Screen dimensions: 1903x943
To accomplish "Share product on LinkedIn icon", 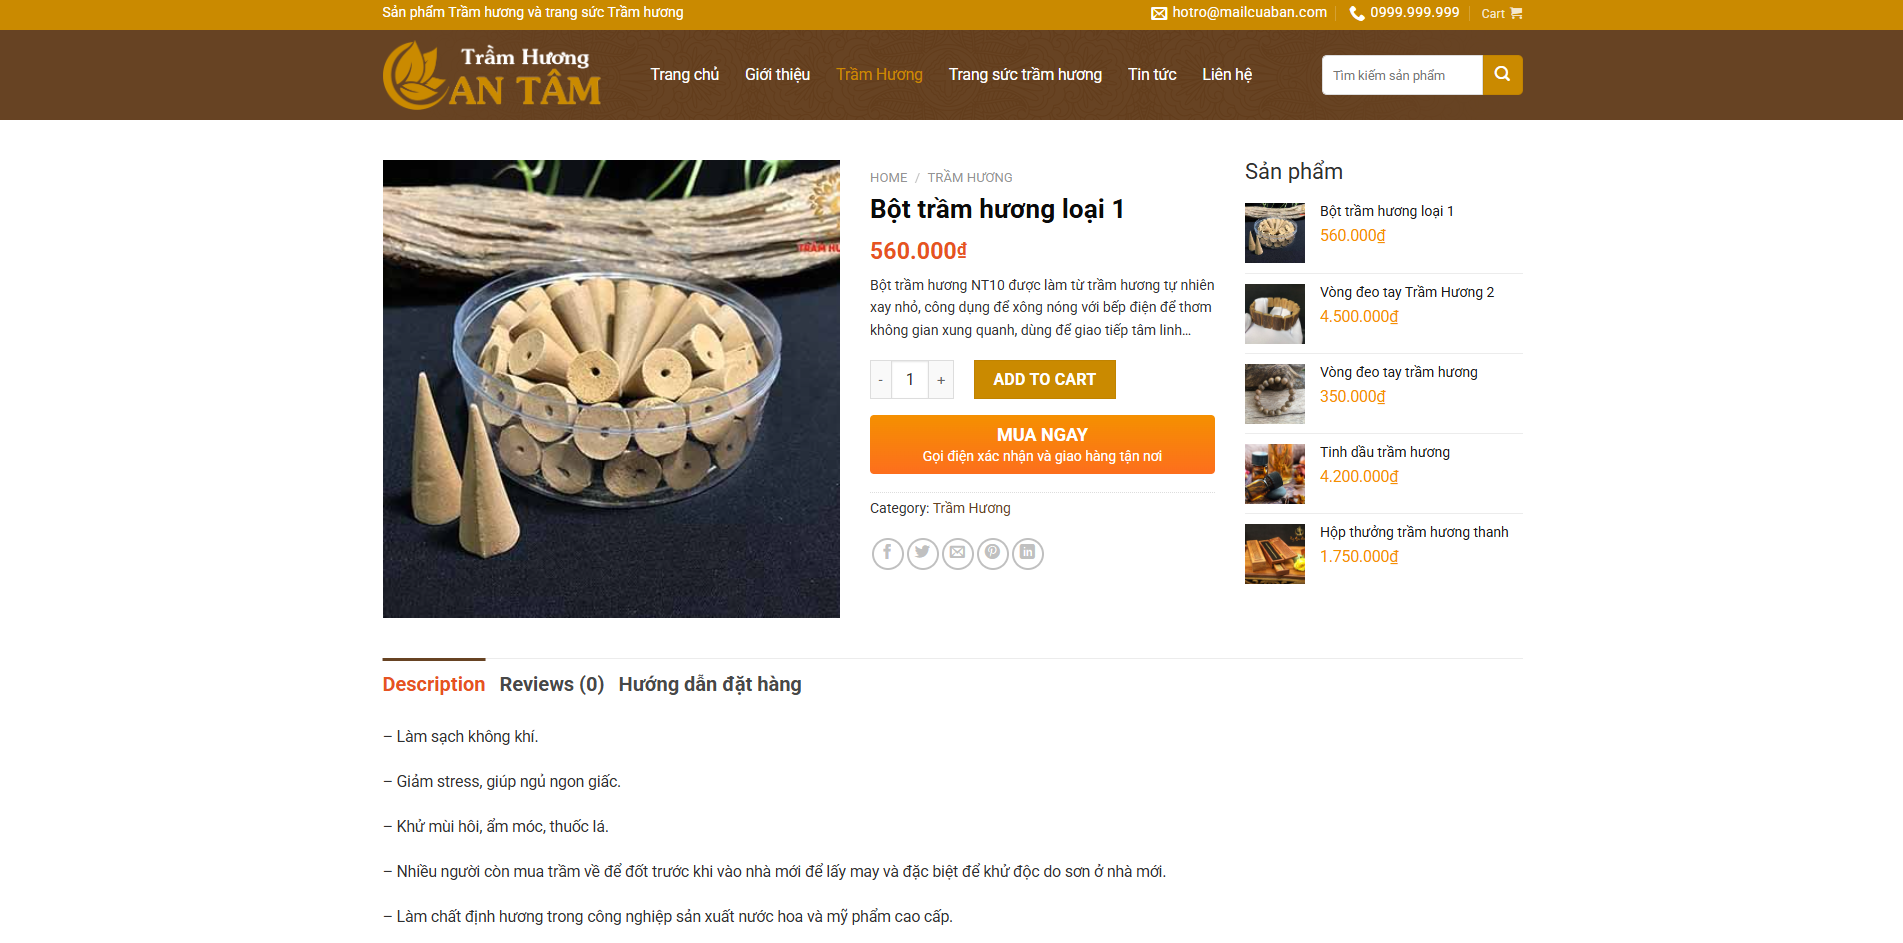I will [1027, 553].
